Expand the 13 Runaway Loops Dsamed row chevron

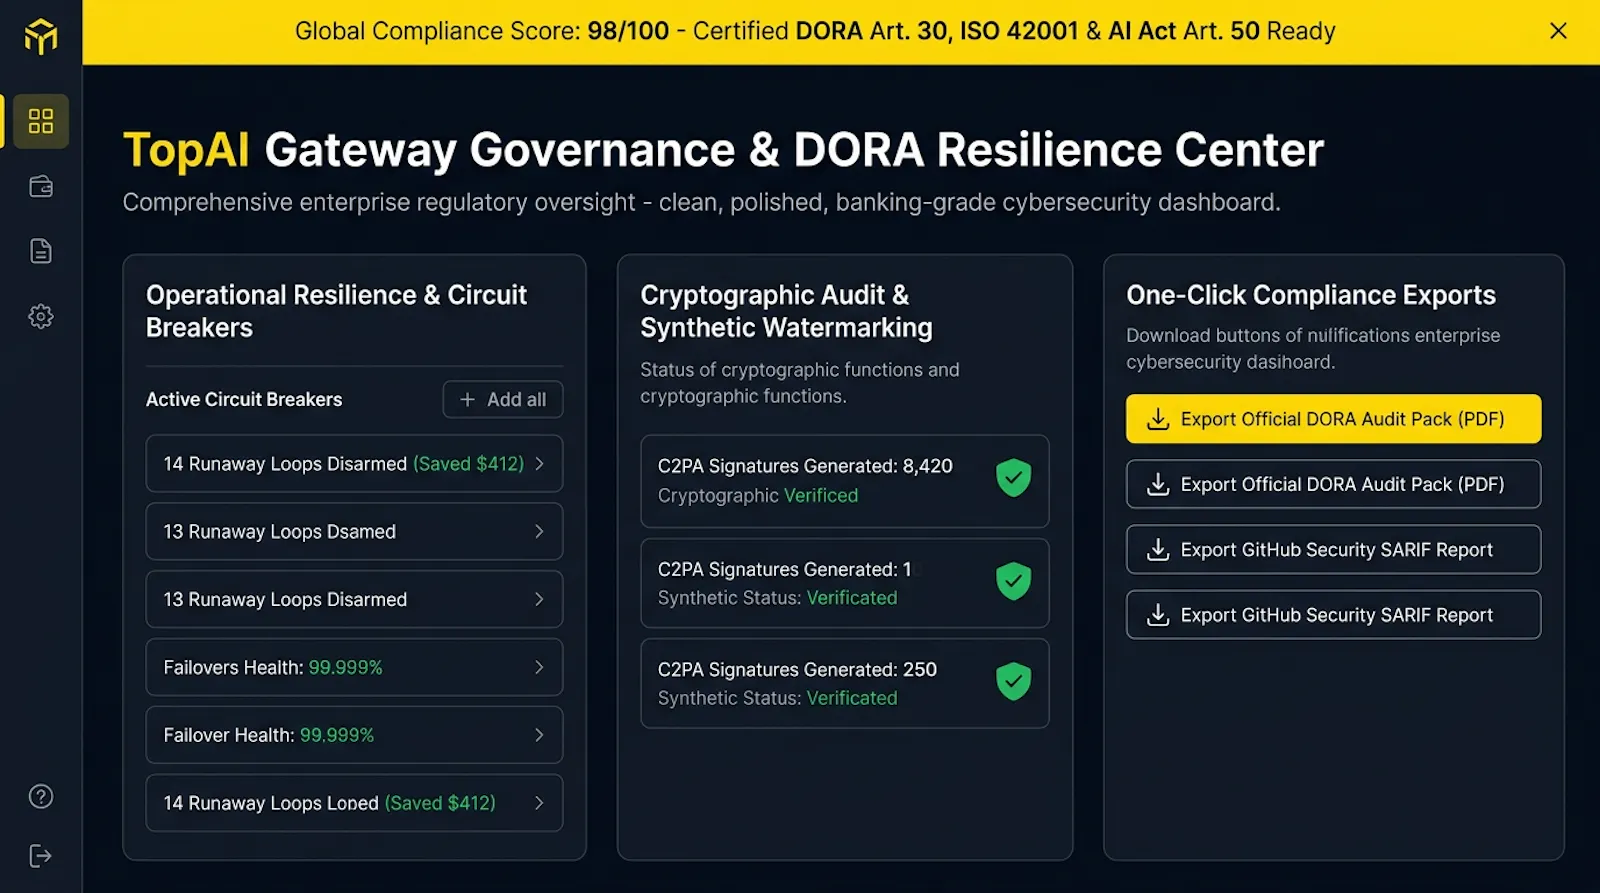pyautogui.click(x=539, y=532)
